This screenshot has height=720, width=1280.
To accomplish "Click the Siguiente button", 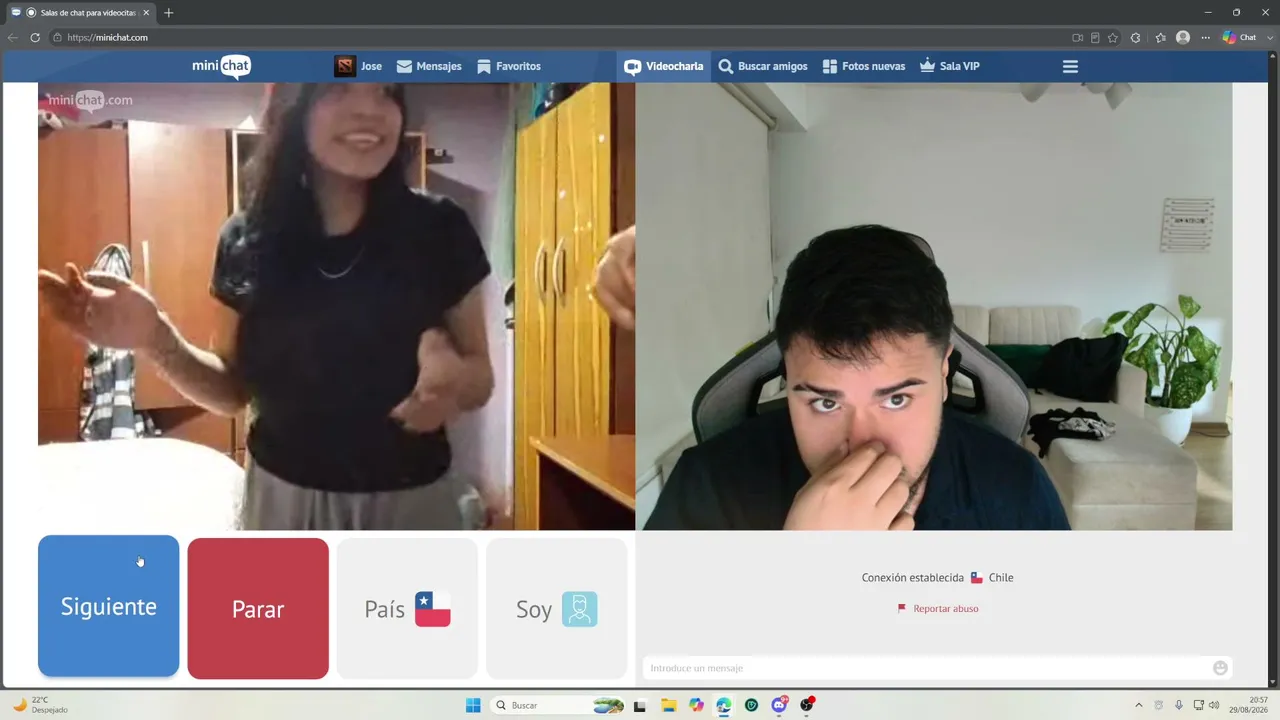I will click(108, 606).
